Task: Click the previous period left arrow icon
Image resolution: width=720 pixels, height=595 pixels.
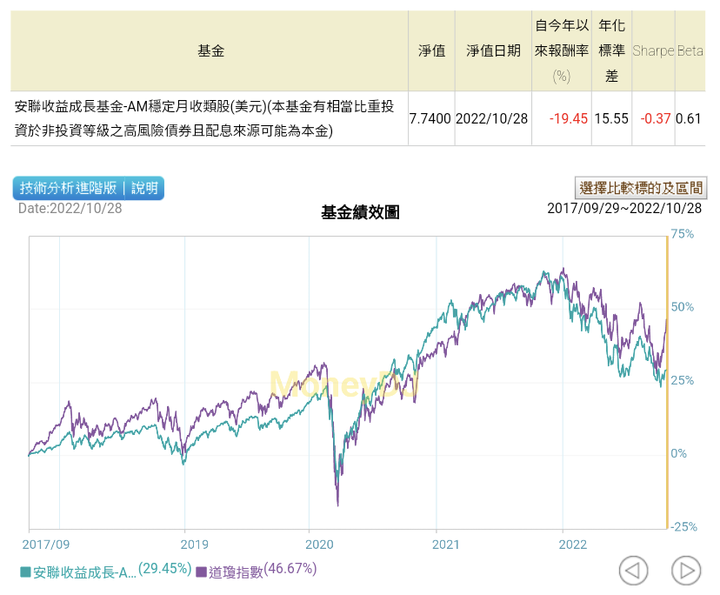Action: click(x=633, y=571)
